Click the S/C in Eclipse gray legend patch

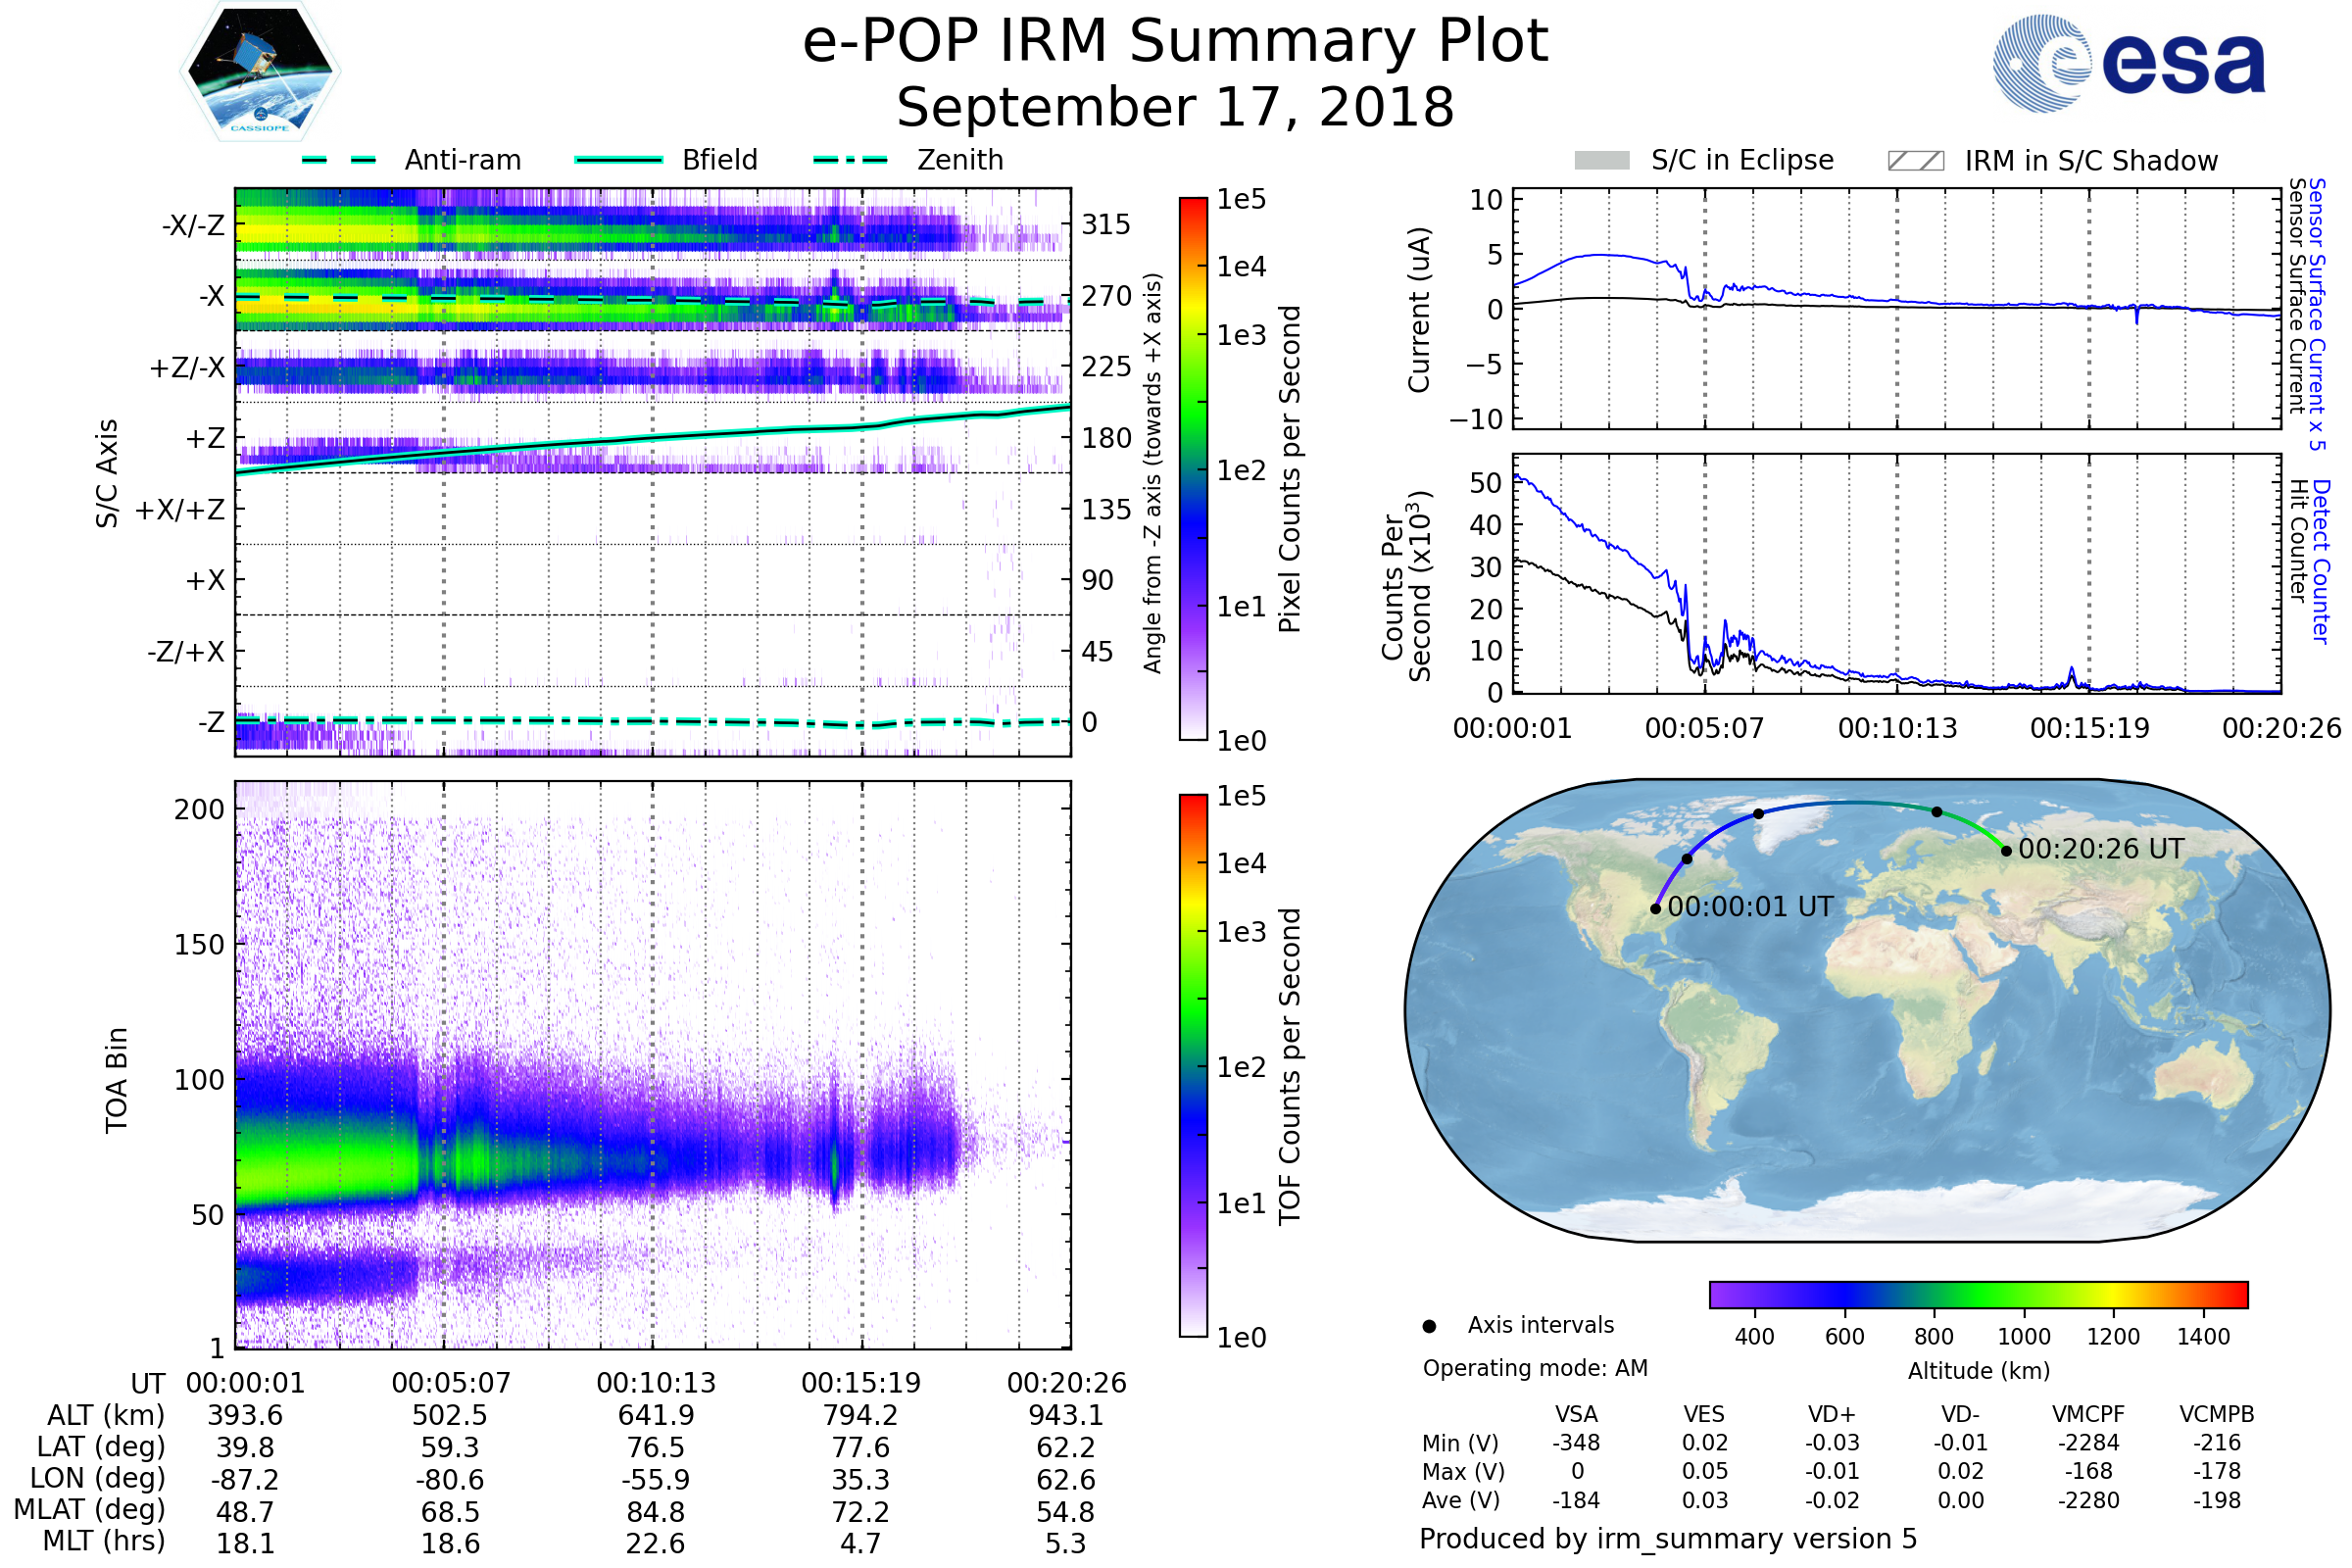[1601, 161]
